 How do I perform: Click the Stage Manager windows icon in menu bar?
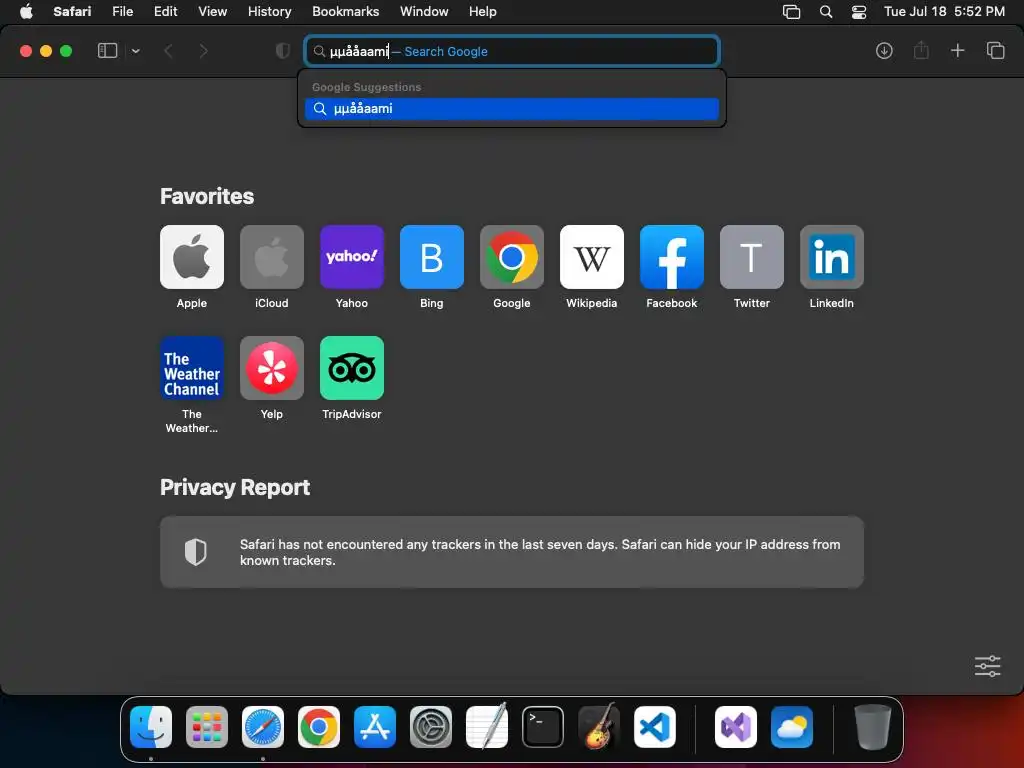[792, 11]
